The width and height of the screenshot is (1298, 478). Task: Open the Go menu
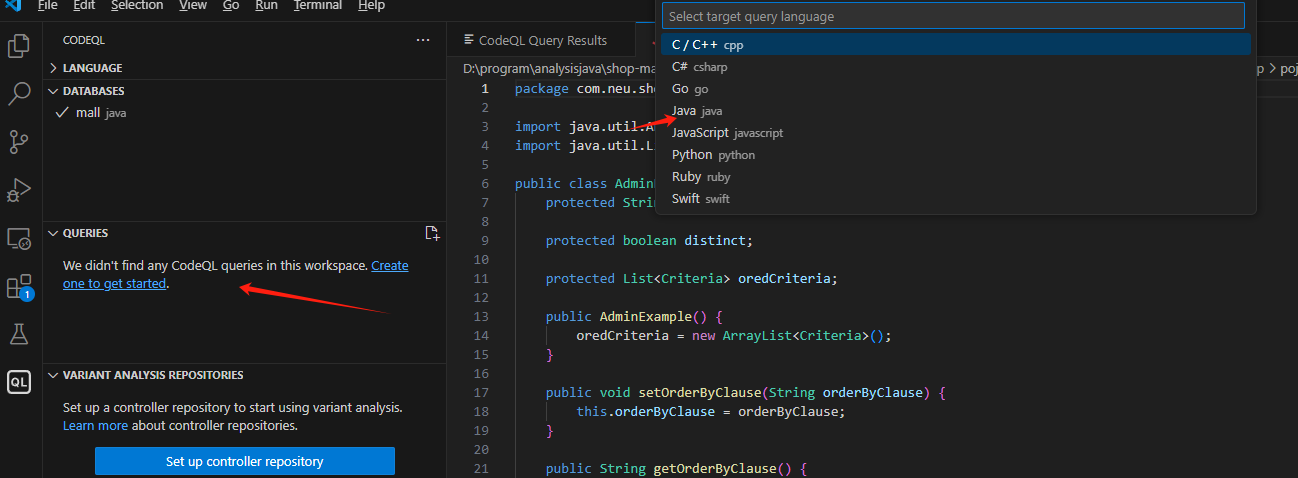point(231,5)
